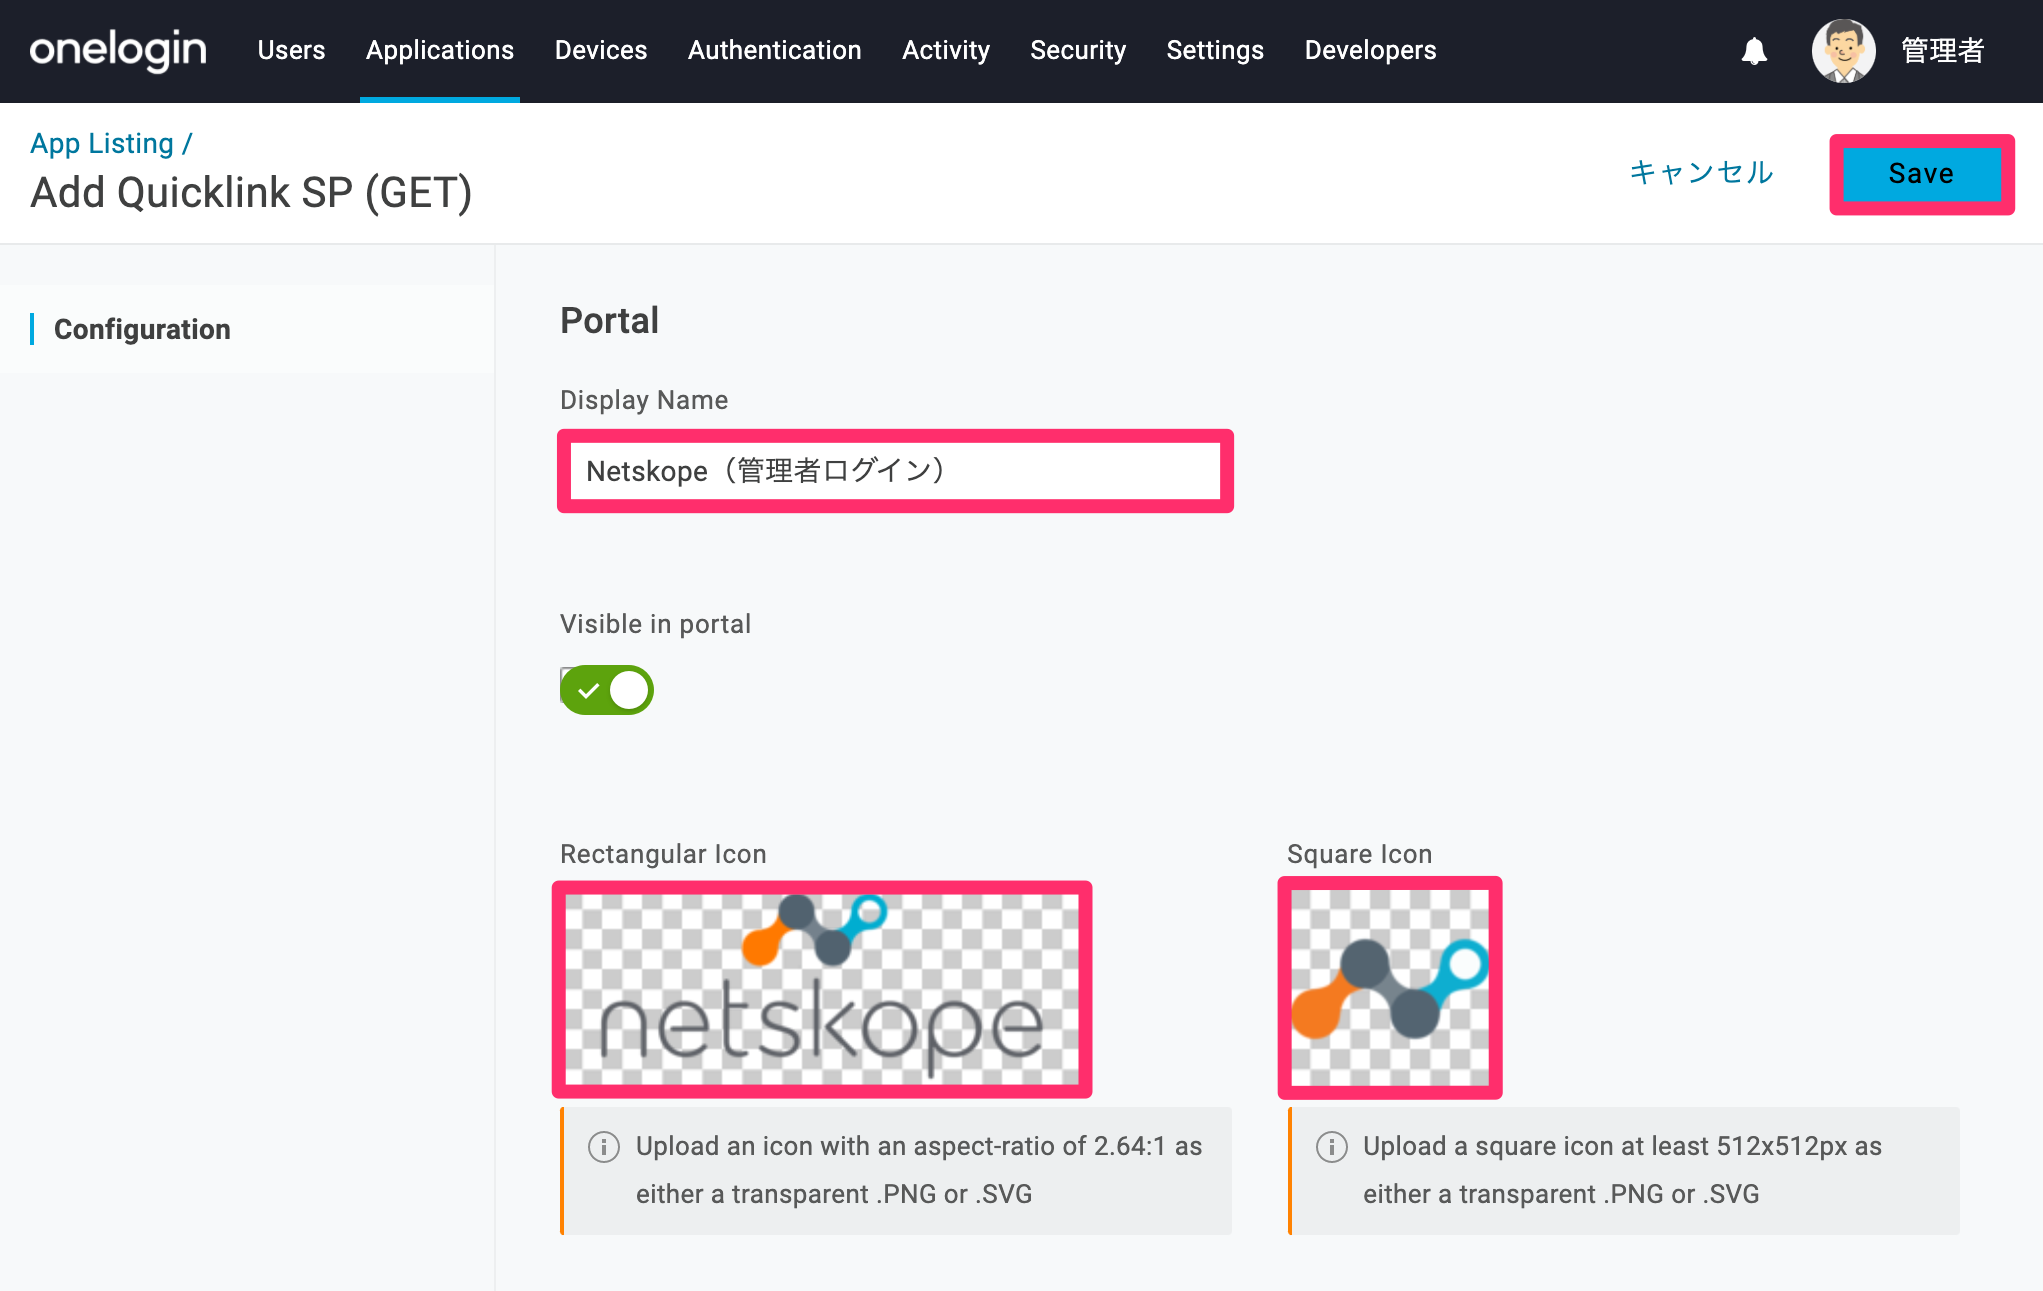Open the 管理者 account menu
Screen dimensions: 2043x1291
(1942, 51)
